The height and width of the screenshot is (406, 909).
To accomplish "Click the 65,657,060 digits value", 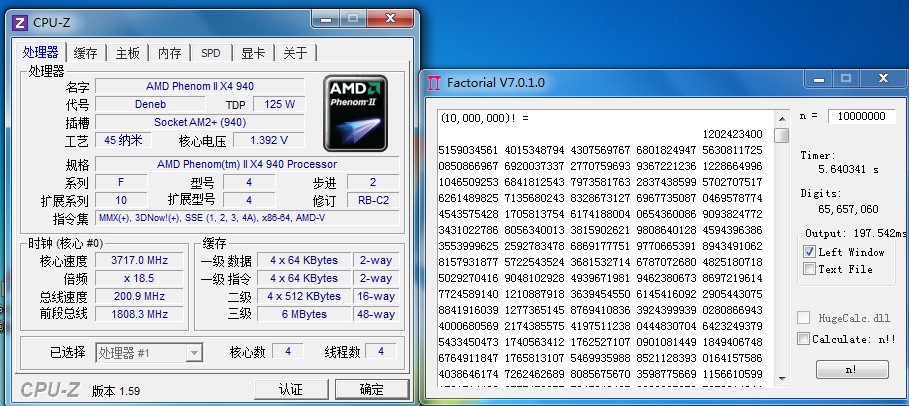I will pyautogui.click(x=848, y=209).
